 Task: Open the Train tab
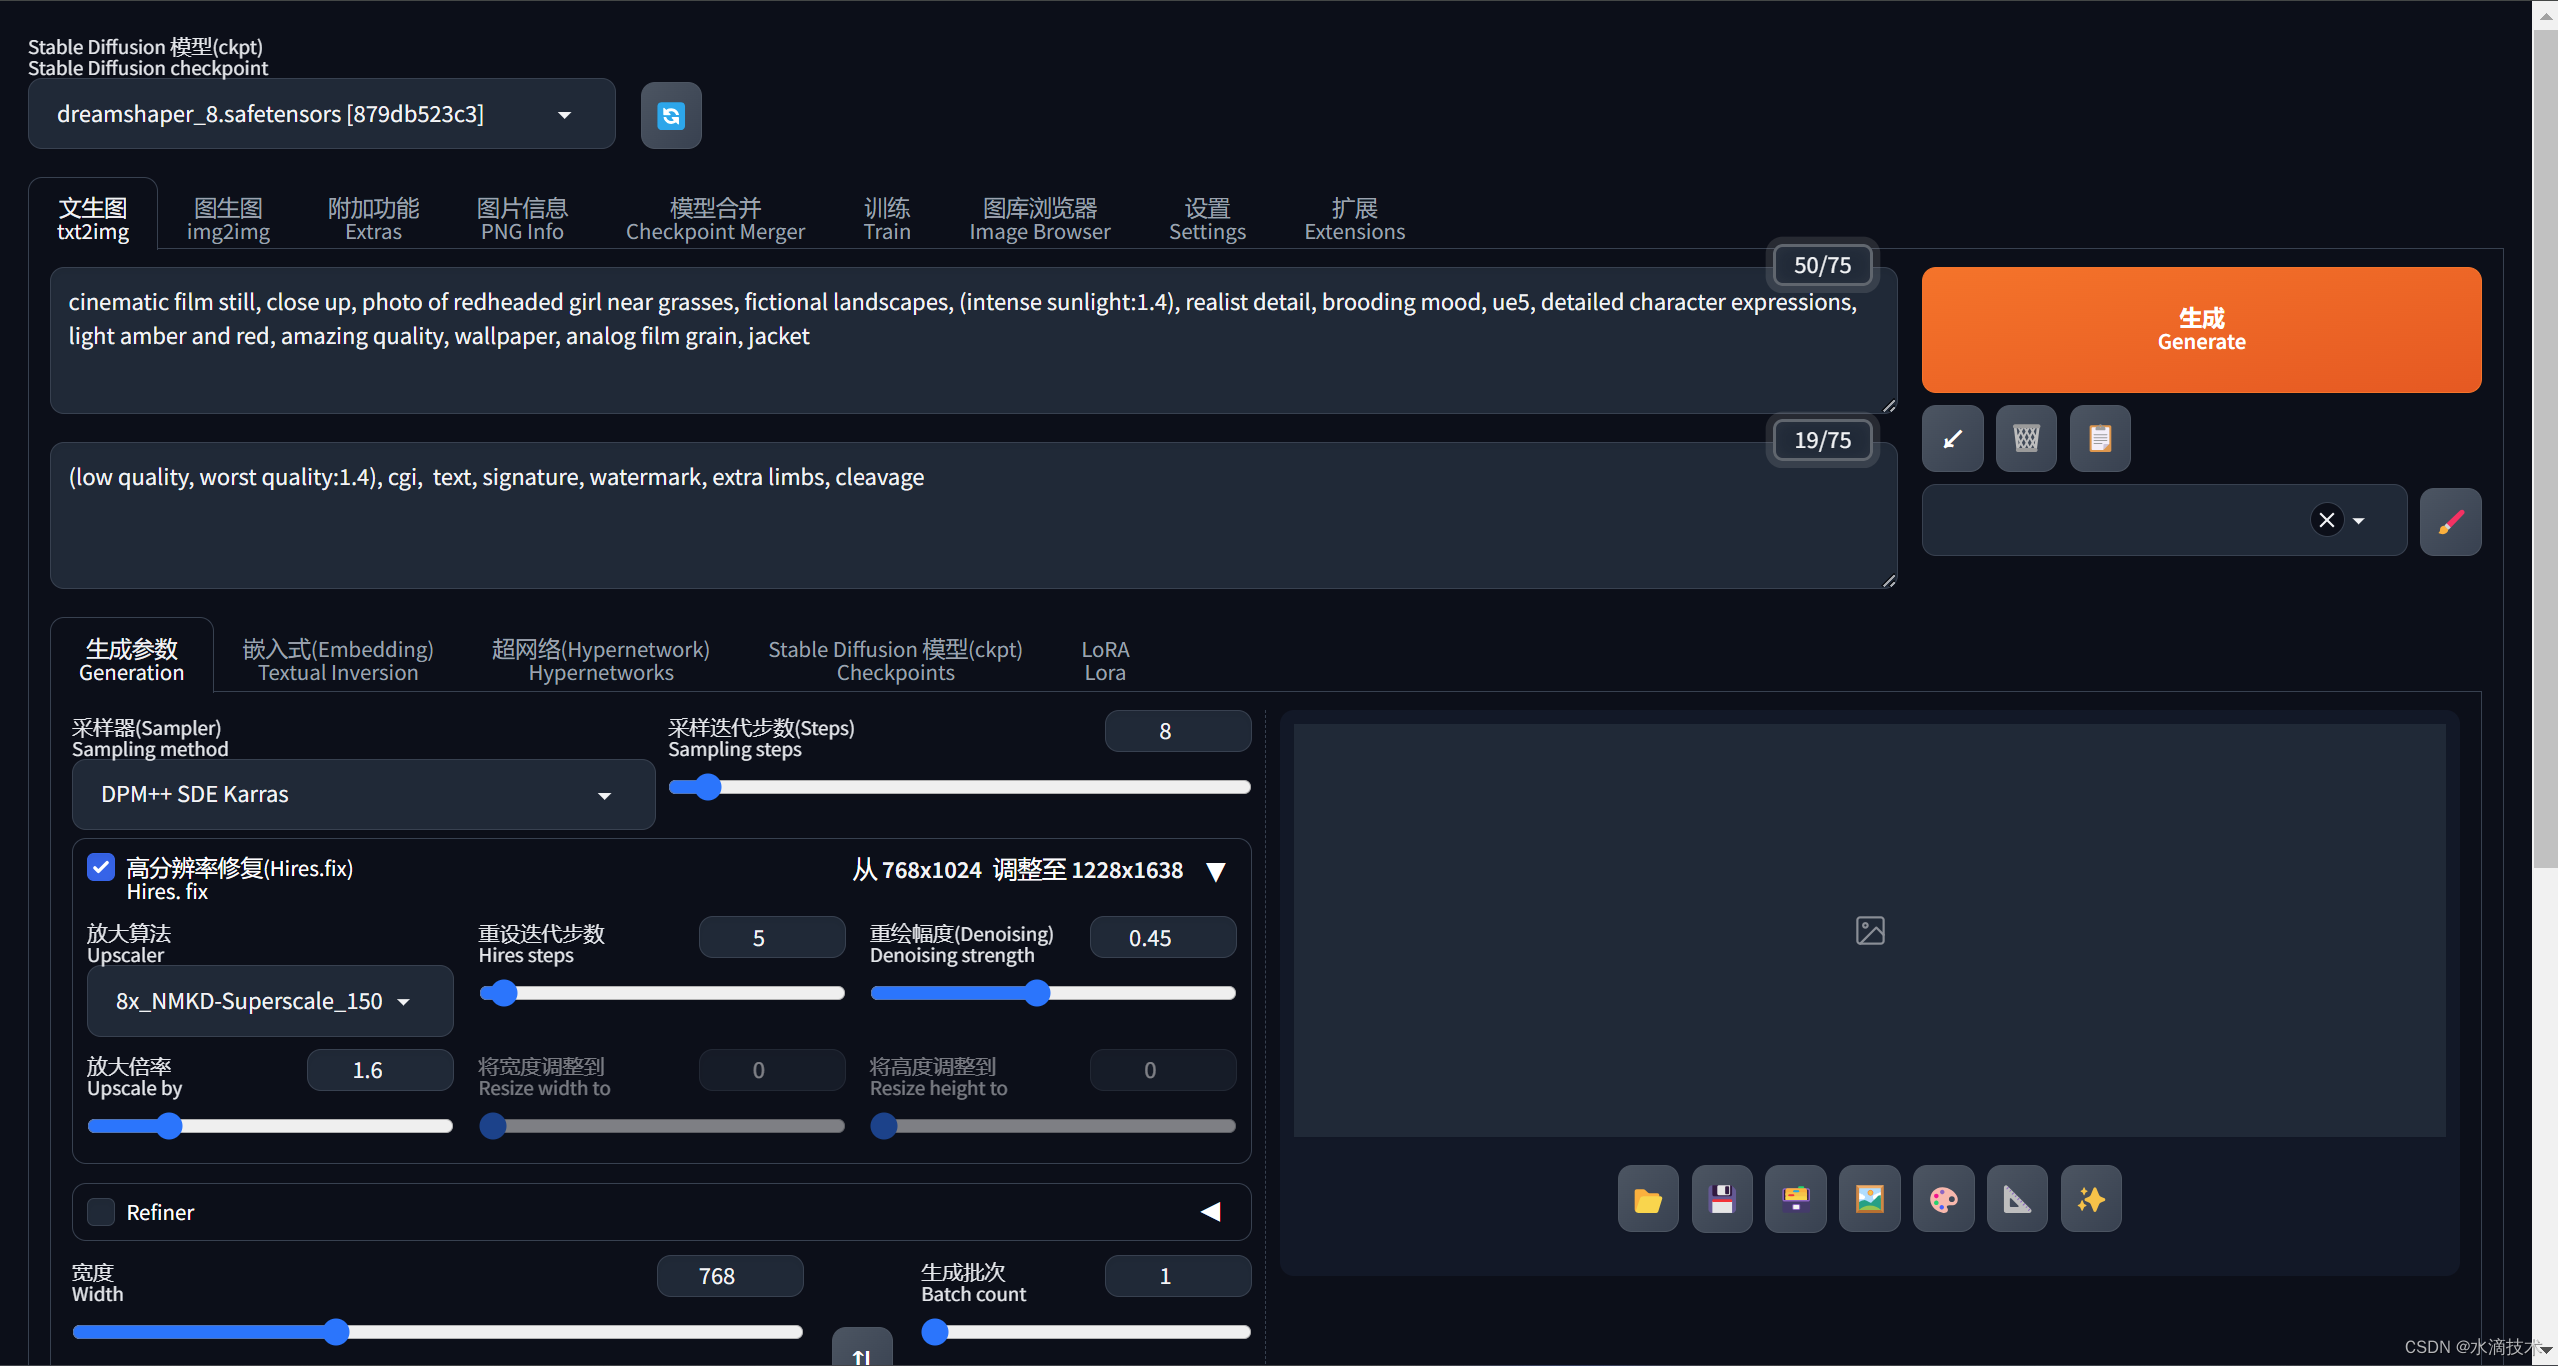point(887,219)
